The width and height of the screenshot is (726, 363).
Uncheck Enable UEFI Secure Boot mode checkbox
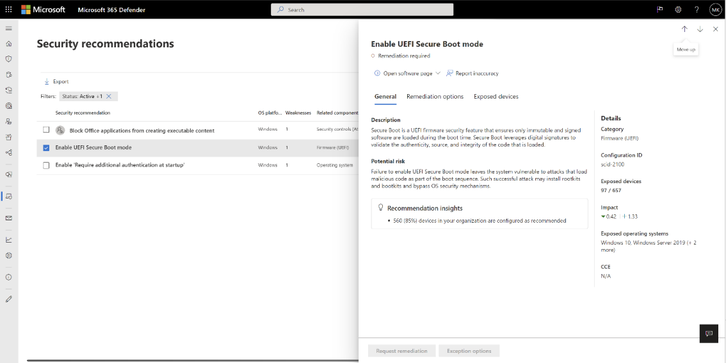46,148
